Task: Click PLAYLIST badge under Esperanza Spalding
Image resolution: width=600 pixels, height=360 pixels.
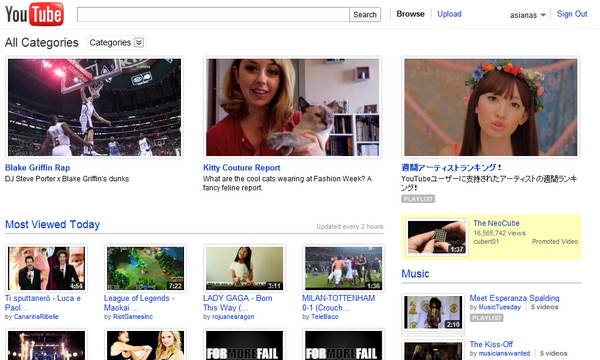Action: [x=486, y=318]
